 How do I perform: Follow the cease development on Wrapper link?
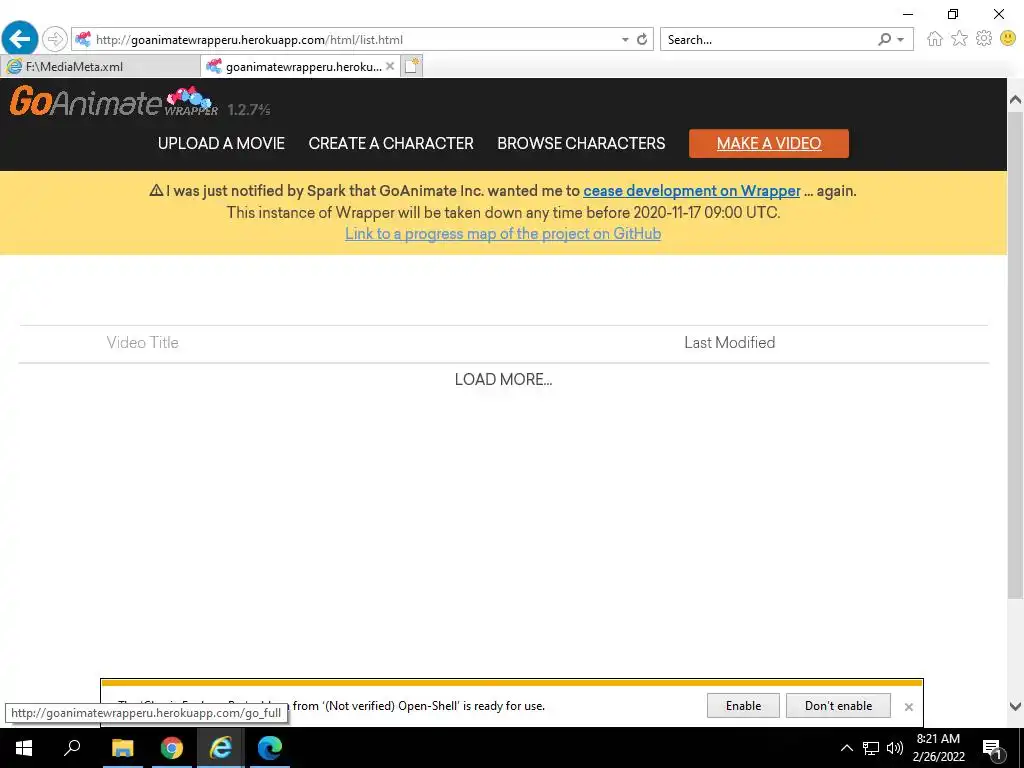coord(692,191)
